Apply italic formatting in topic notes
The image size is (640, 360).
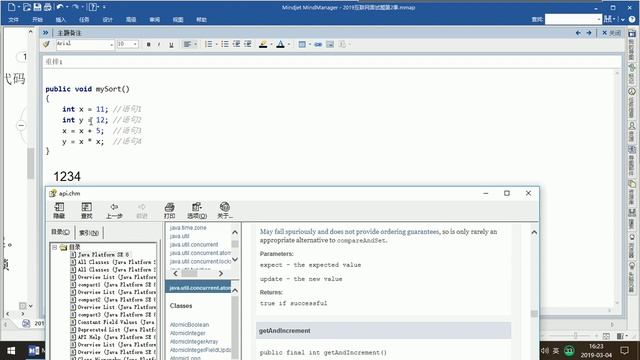point(159,44)
